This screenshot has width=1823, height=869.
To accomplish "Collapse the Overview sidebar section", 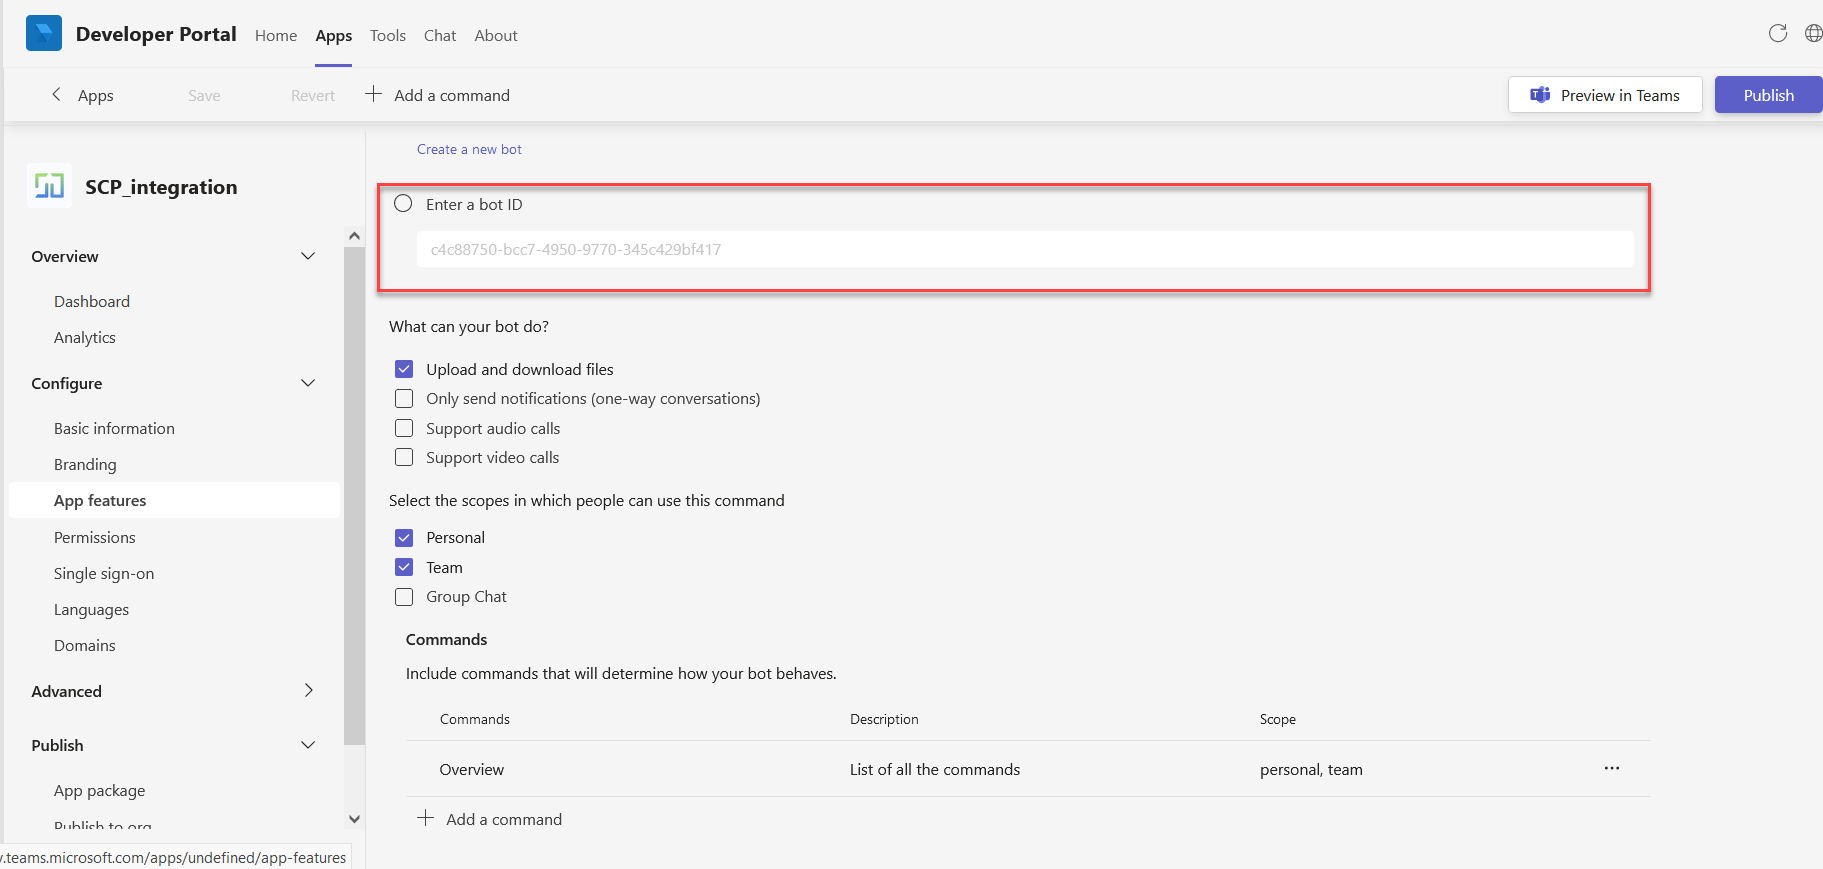I will pos(308,256).
